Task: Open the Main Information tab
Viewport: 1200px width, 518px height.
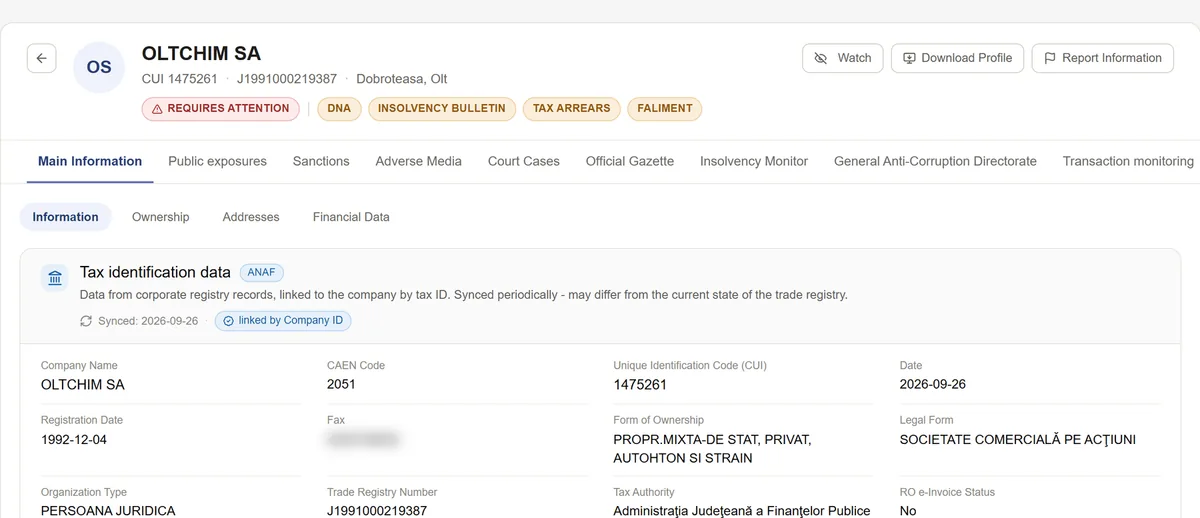Action: [90, 161]
